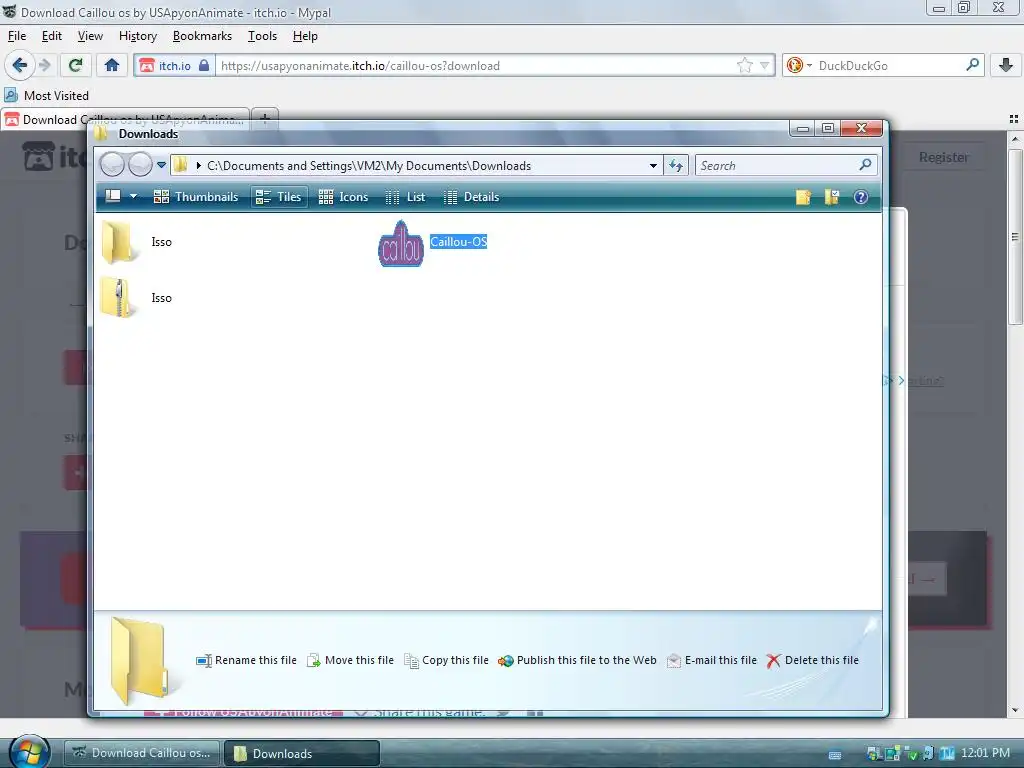Toggle the explorer pane layout button
1024x768 pixels.
click(113, 197)
